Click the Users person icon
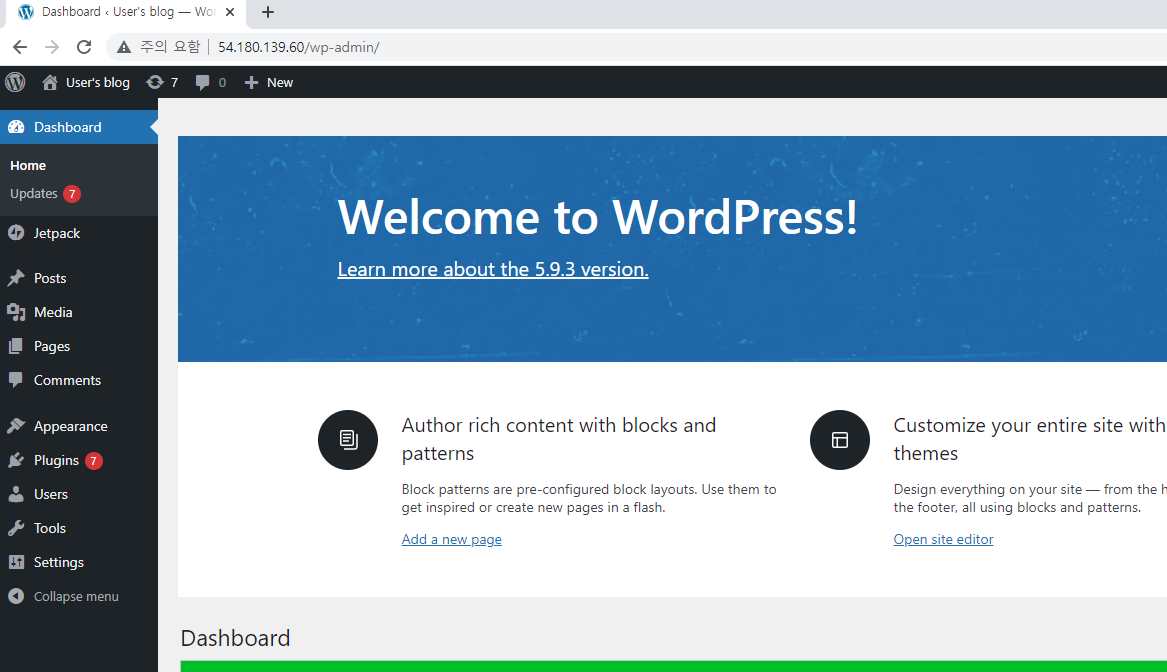1167x672 pixels. pos(16,494)
